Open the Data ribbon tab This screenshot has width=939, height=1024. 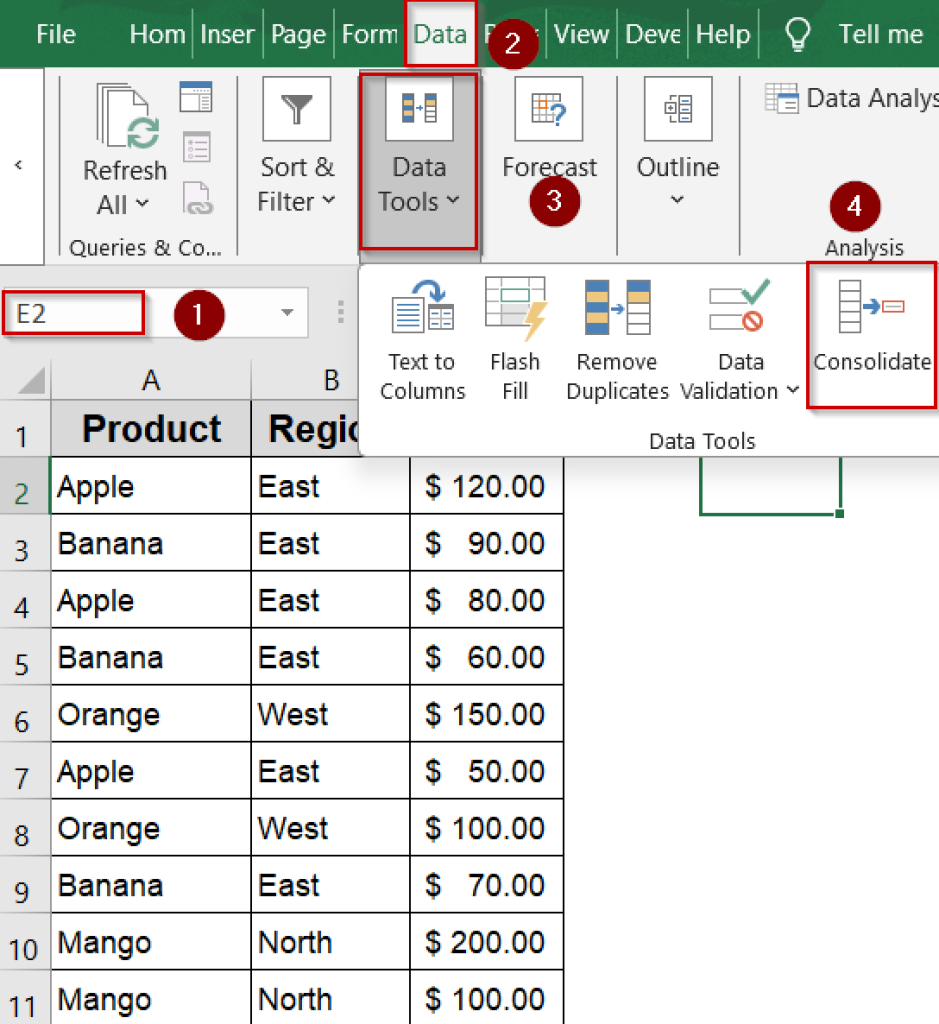click(440, 33)
